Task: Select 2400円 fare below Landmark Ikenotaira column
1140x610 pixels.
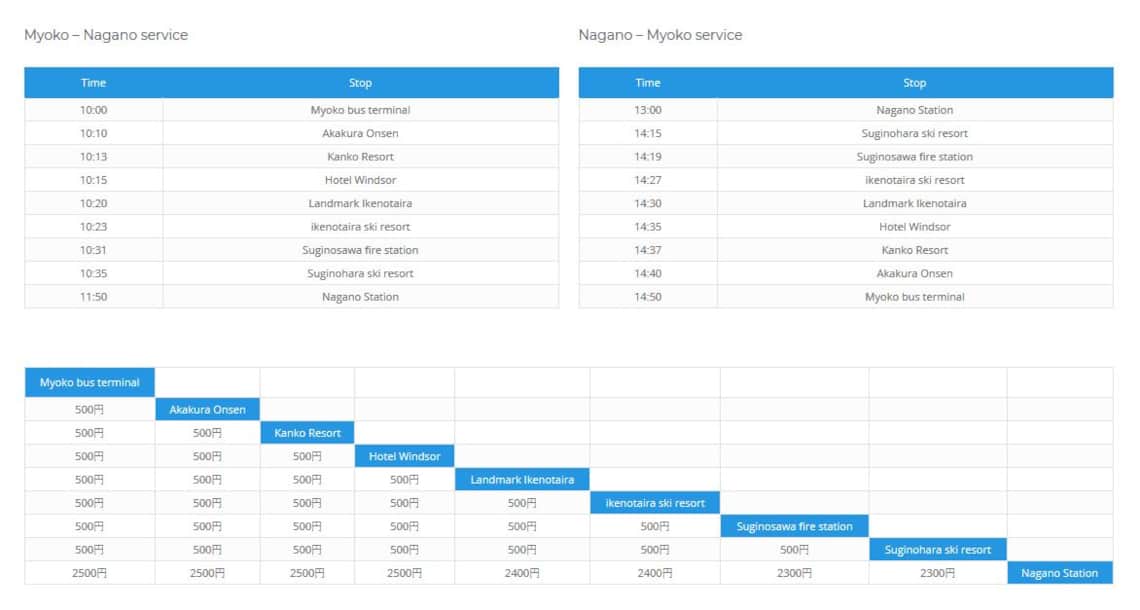Action: (522, 572)
